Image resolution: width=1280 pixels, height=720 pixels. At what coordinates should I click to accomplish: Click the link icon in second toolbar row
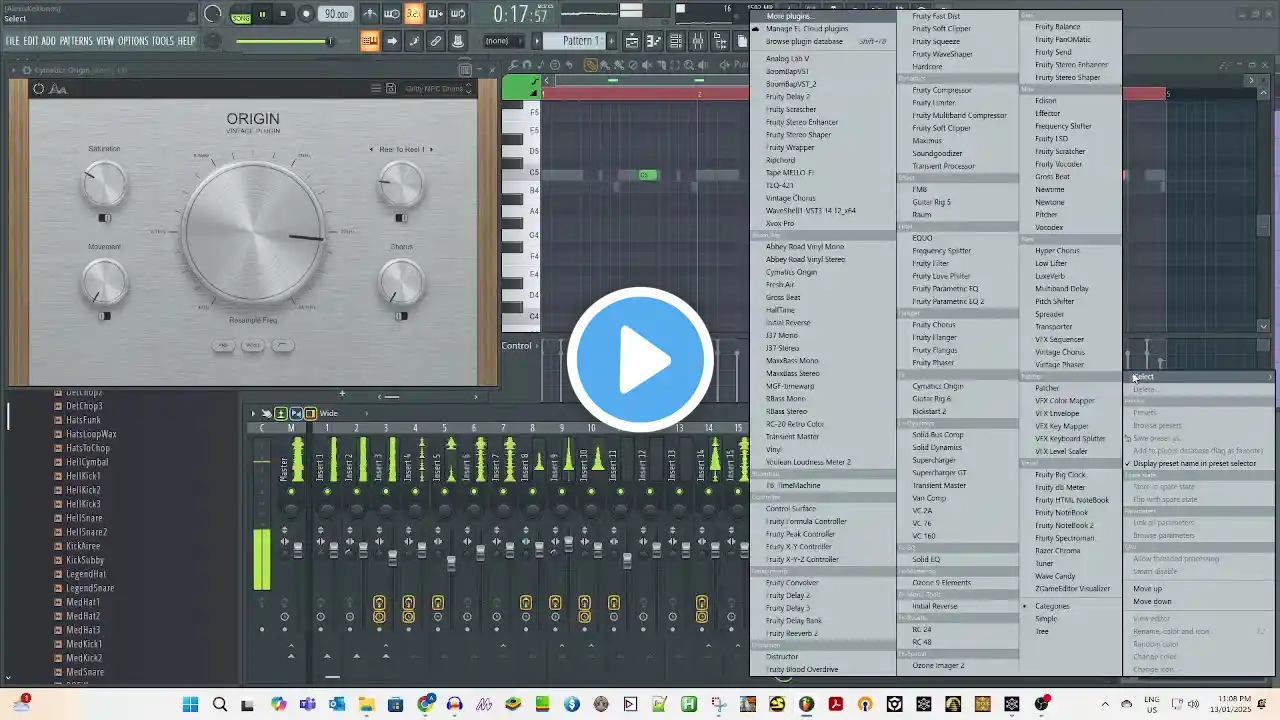tap(436, 41)
